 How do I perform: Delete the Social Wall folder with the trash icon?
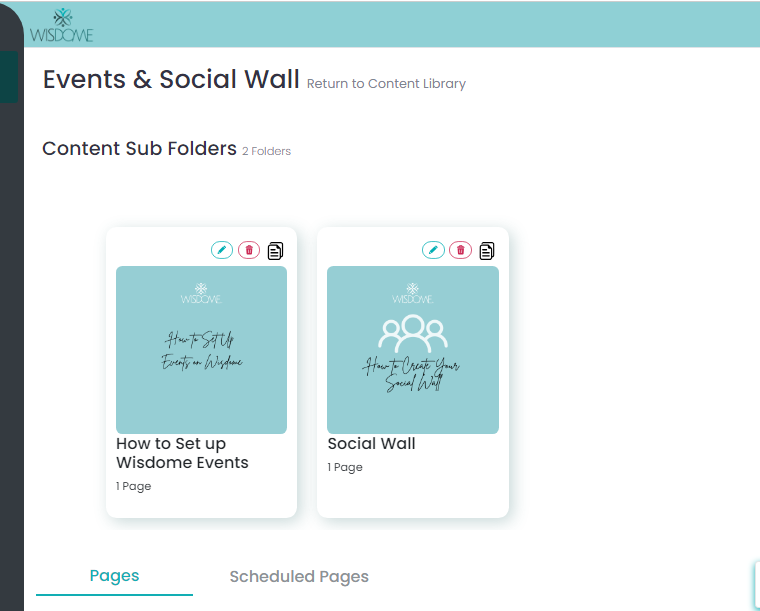pyautogui.click(x=460, y=250)
